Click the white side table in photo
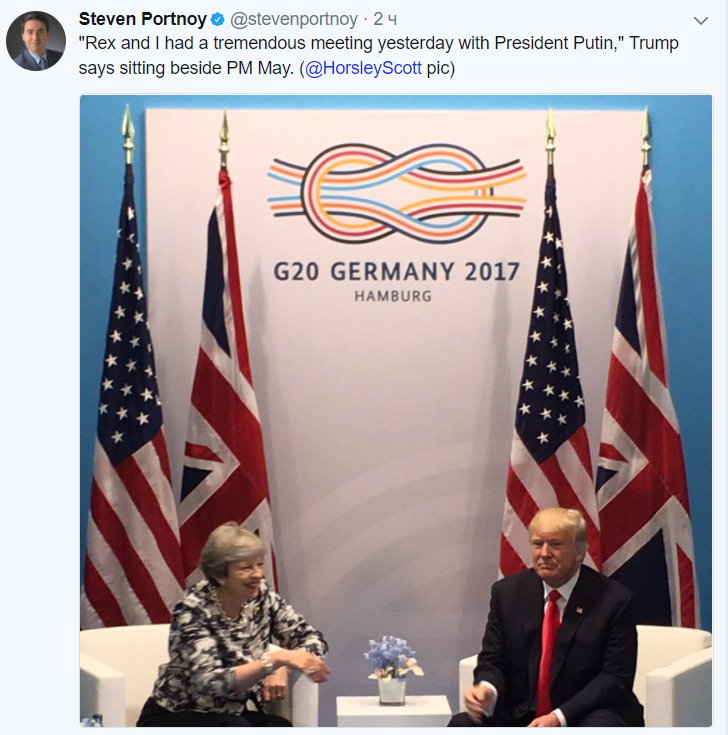This screenshot has width=728, height=735. point(394,711)
